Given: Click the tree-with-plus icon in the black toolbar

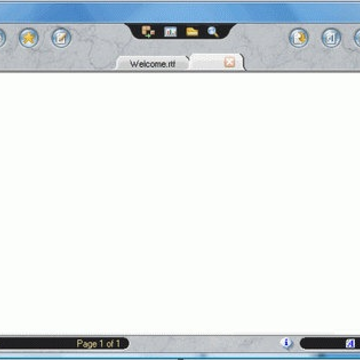Looking at the screenshot, I should click(148, 32).
